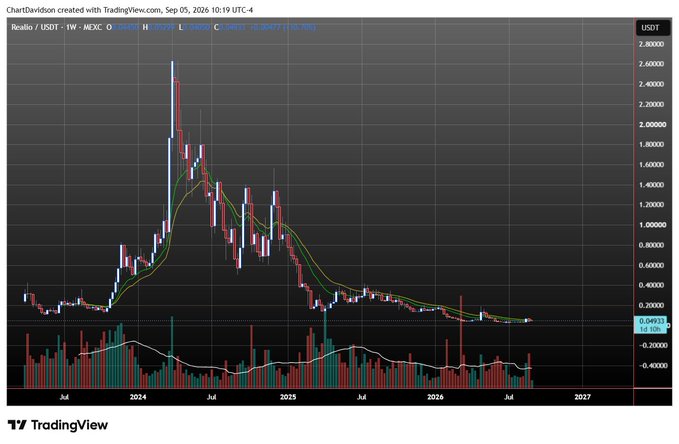Screen dimensions: 679x444
Task: Click the 2.40000 price axis label
Action: 651,84
